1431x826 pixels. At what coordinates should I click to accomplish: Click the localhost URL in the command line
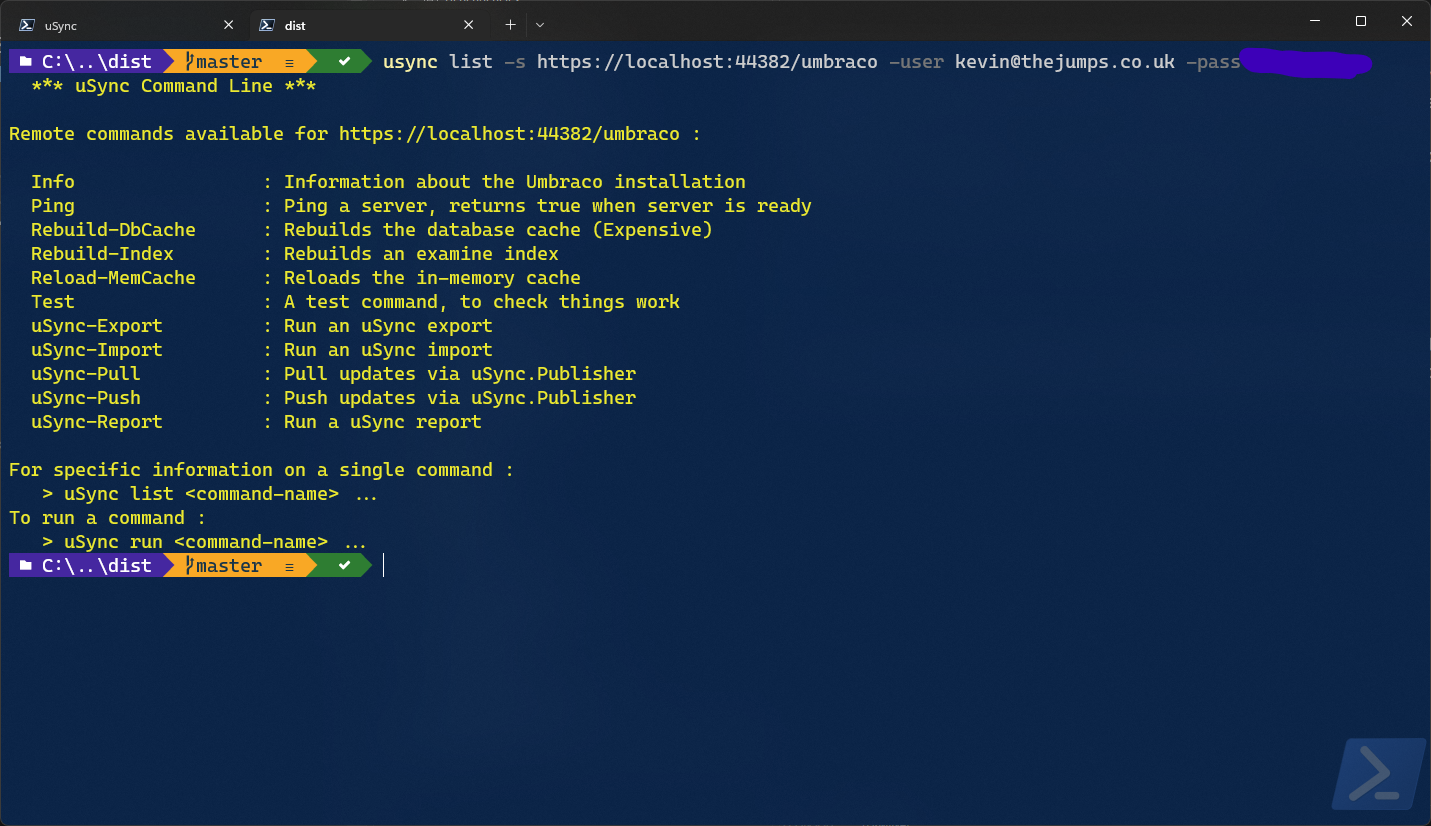point(706,62)
